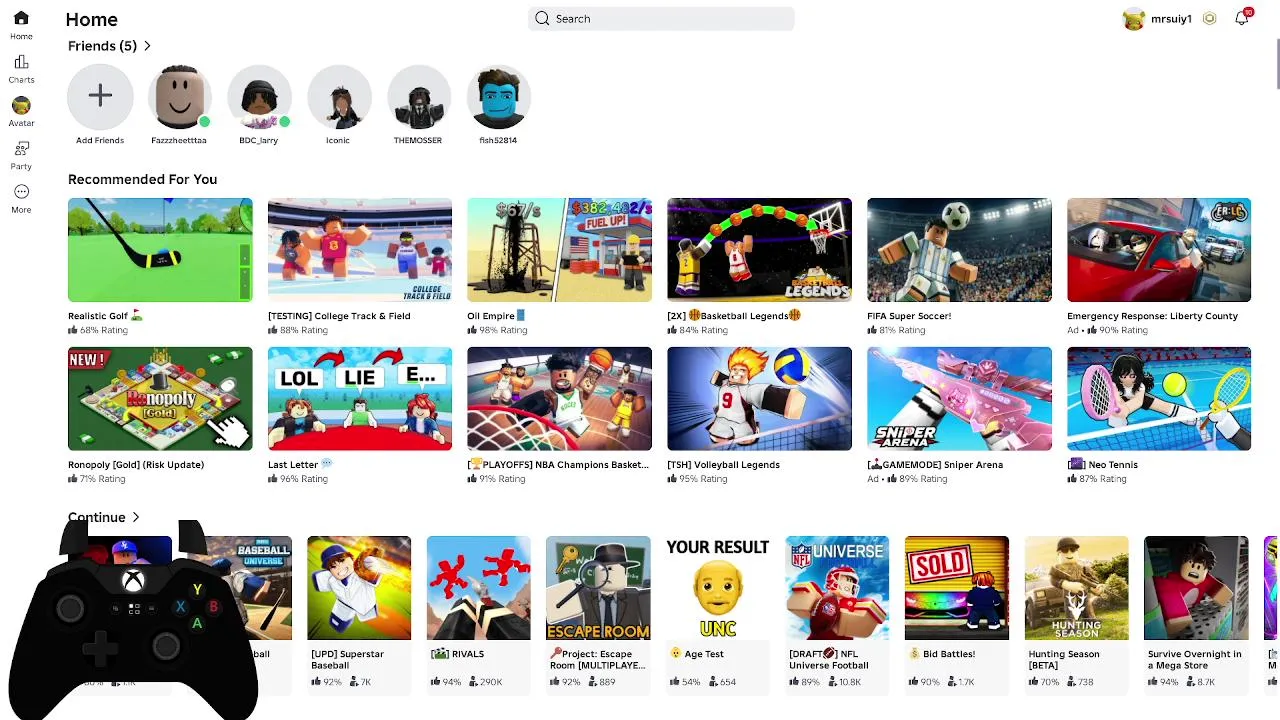Click the search magnifier icon
1280x720 pixels.
542,18
